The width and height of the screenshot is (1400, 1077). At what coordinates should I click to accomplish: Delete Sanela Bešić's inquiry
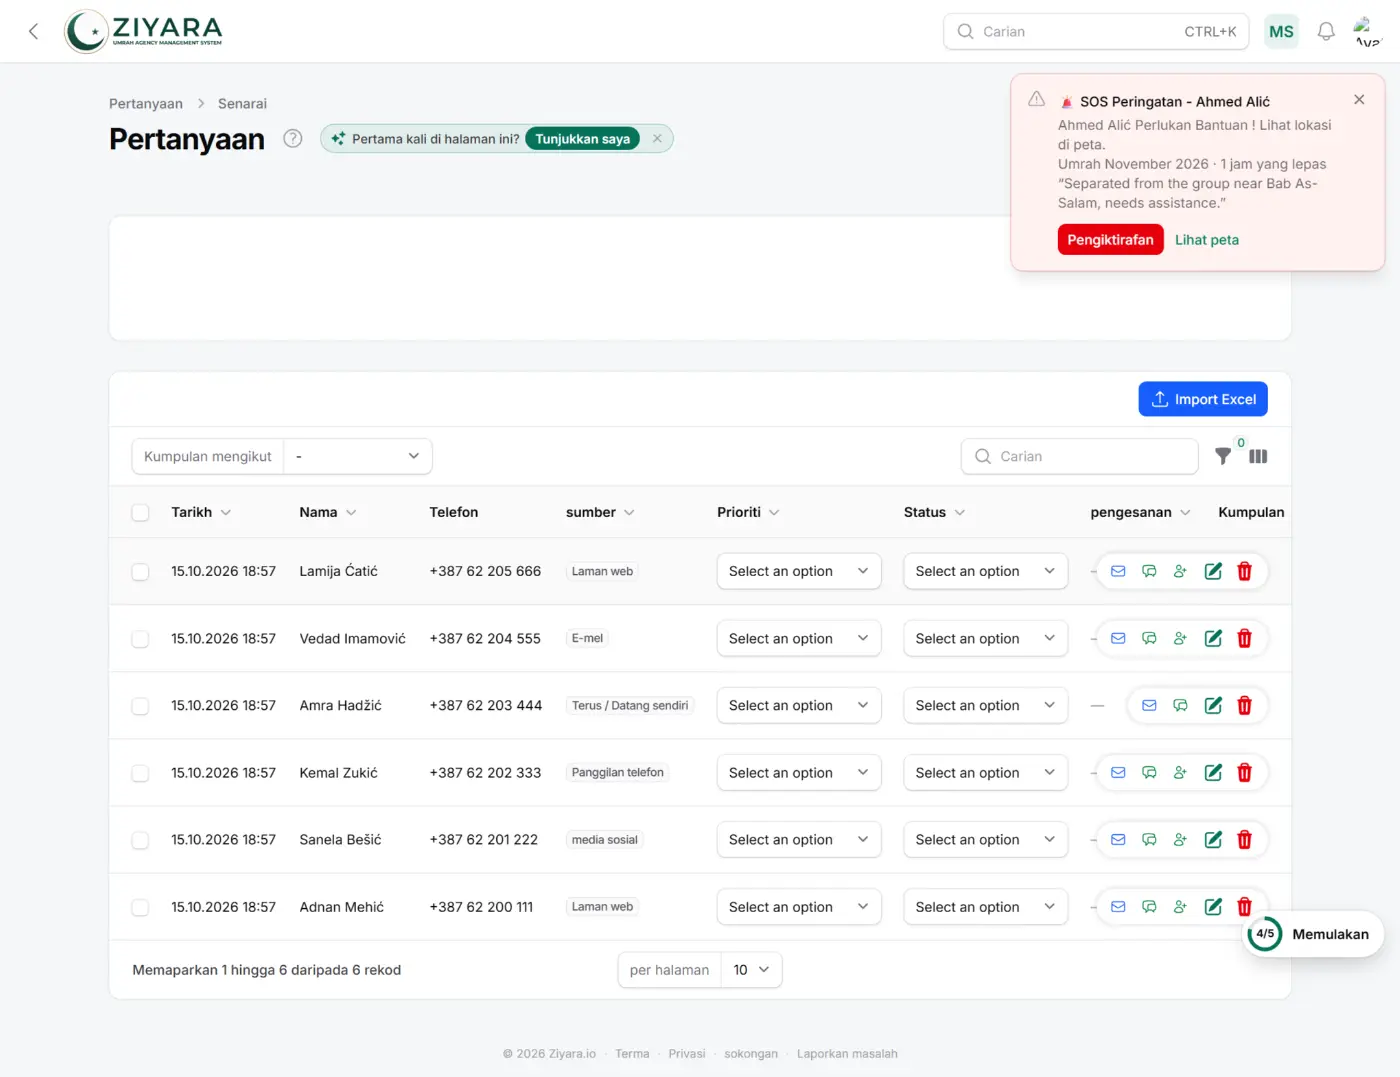pyautogui.click(x=1244, y=840)
